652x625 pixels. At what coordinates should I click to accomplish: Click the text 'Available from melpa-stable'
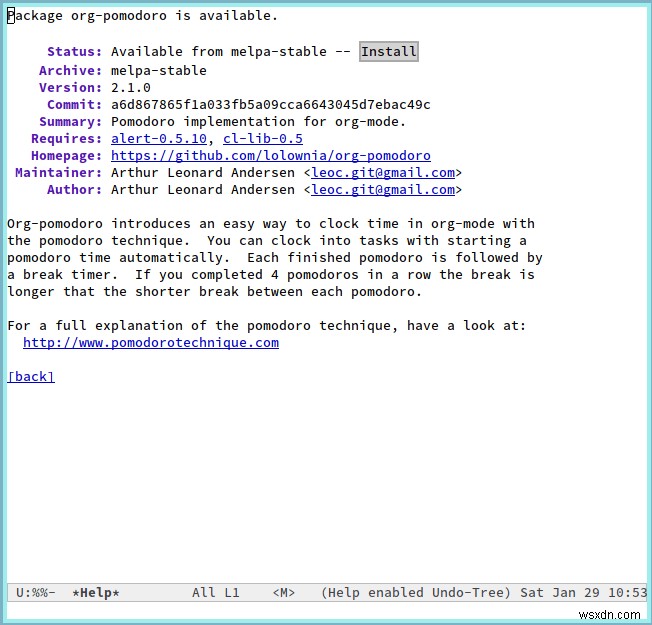point(219,52)
